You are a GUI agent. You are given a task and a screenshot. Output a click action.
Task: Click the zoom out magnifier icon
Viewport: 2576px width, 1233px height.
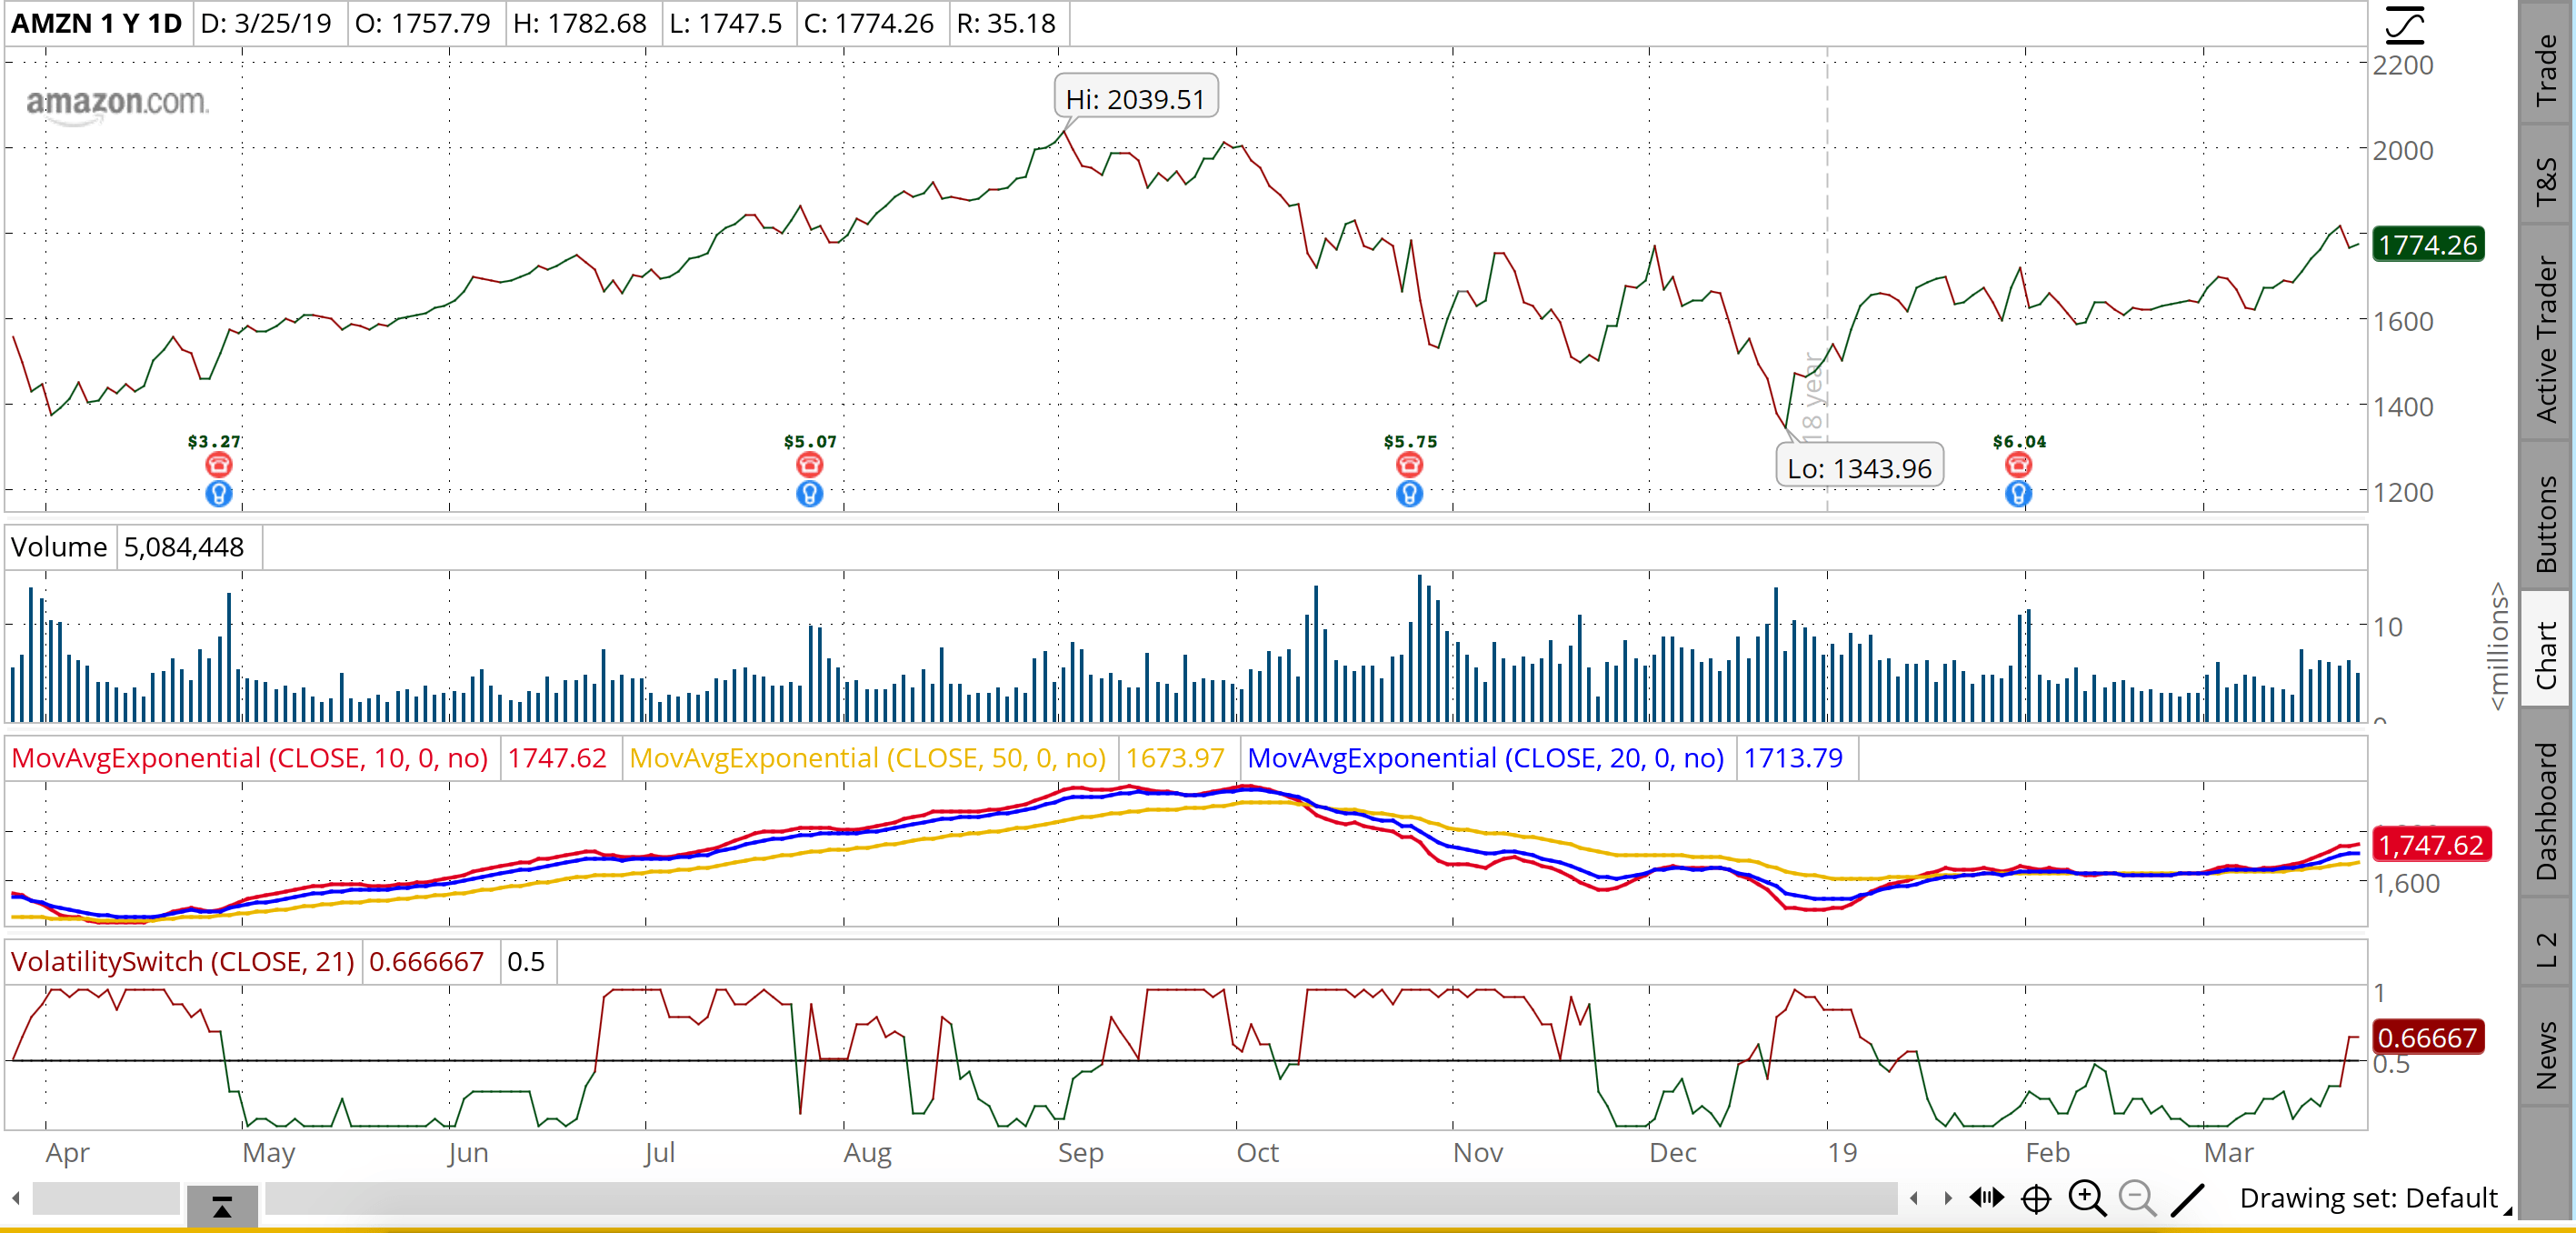coord(2137,1198)
